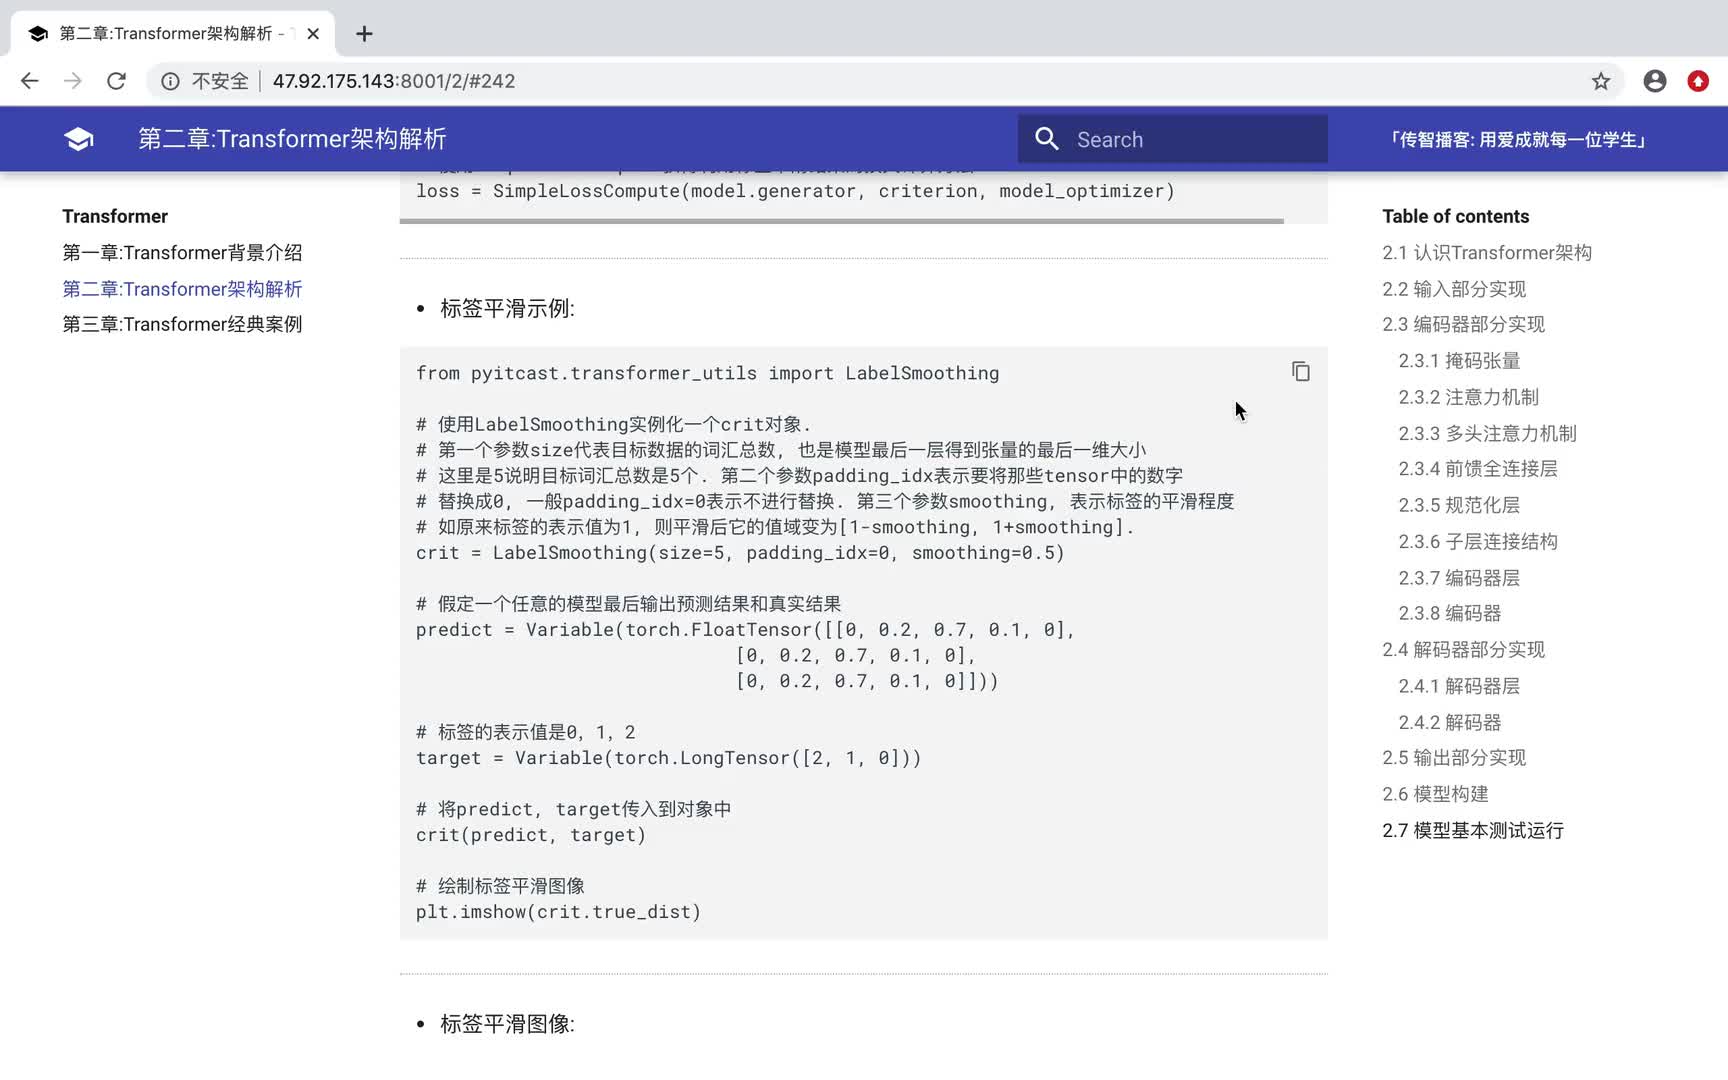Reload the page
Image resolution: width=1728 pixels, height=1080 pixels.
[116, 81]
